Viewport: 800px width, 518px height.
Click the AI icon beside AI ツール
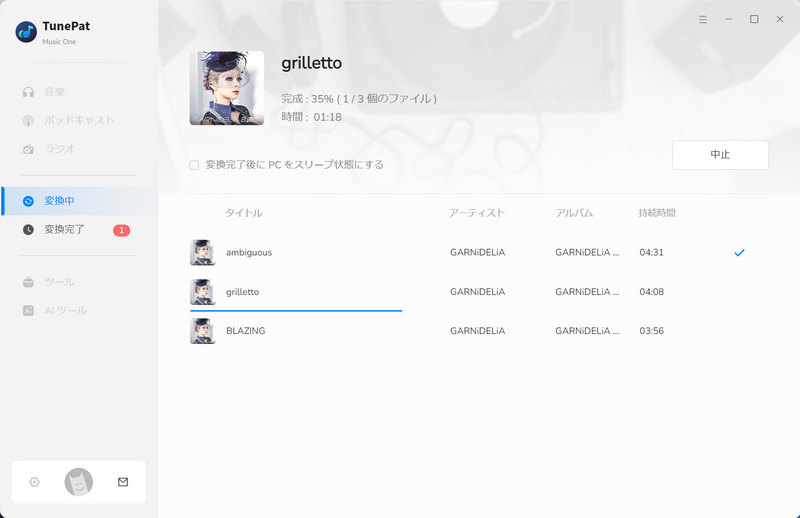(x=29, y=310)
